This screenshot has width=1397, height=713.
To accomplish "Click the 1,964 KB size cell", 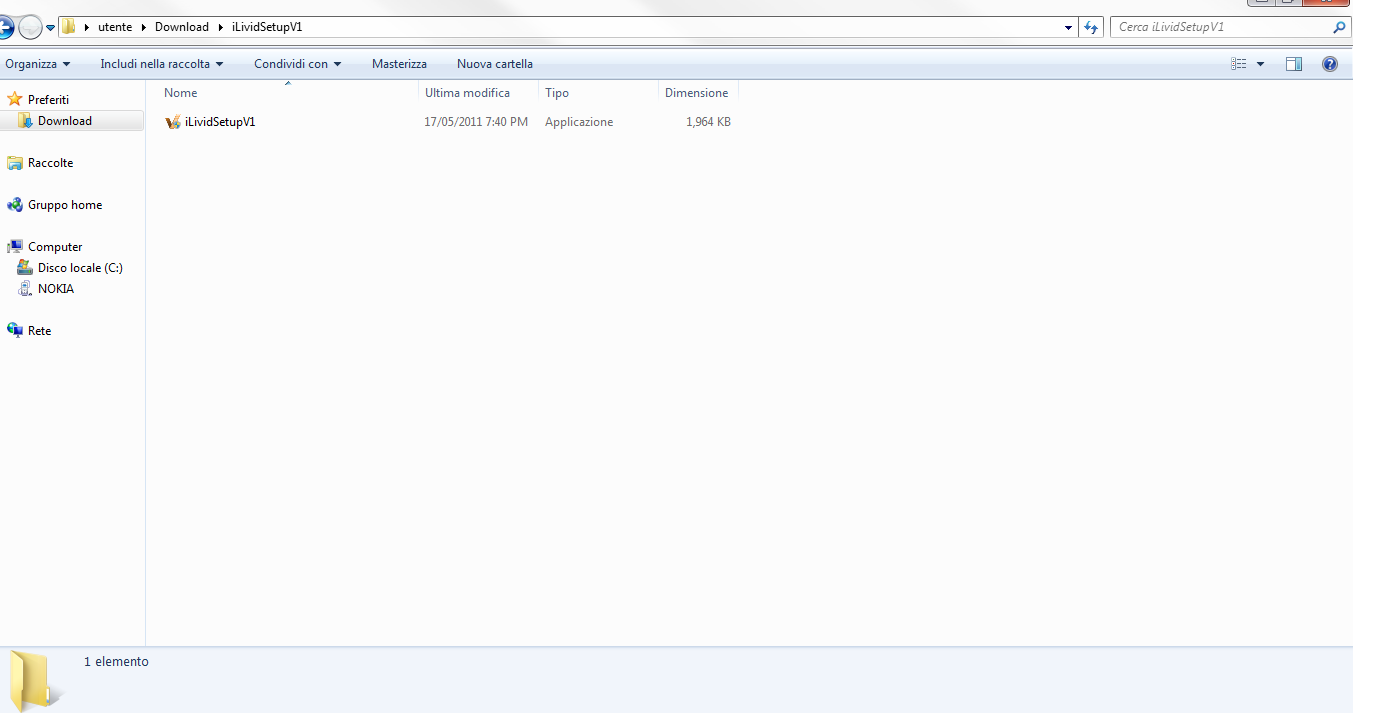I will [708, 122].
